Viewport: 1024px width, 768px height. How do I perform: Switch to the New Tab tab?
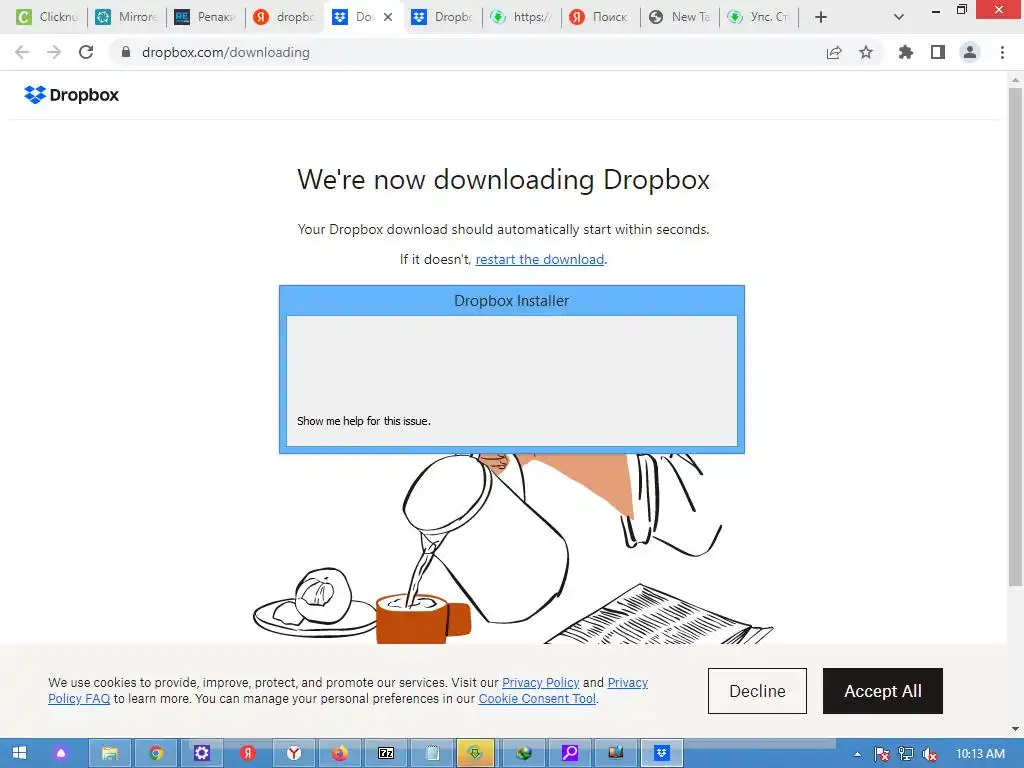680,17
